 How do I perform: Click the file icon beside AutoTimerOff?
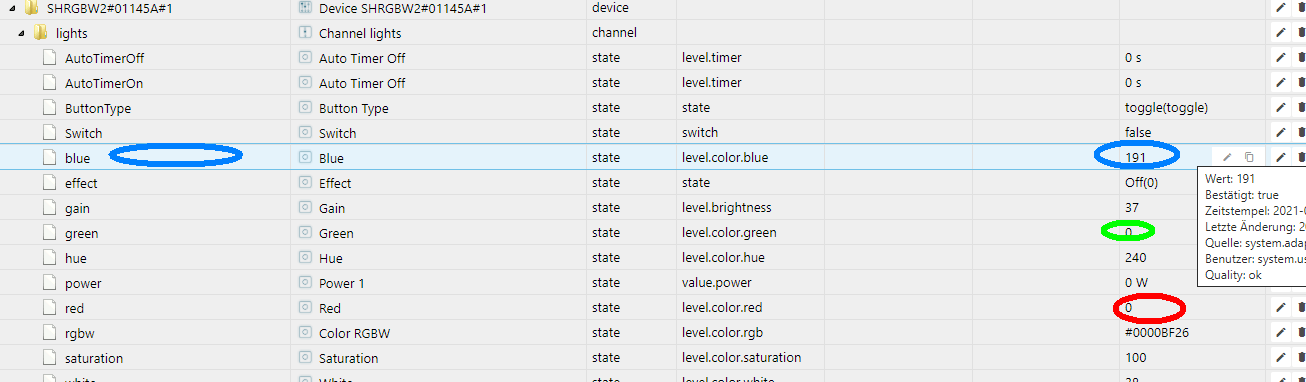(50, 58)
